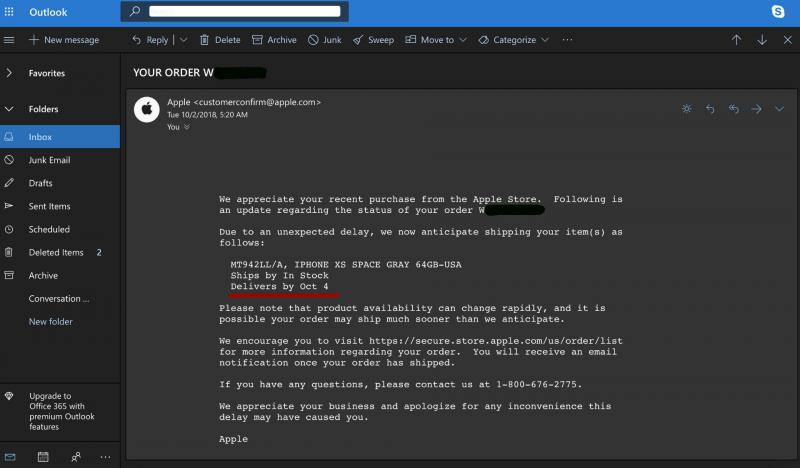Collapse the Folders section
This screenshot has width=800, height=468.
9,109
